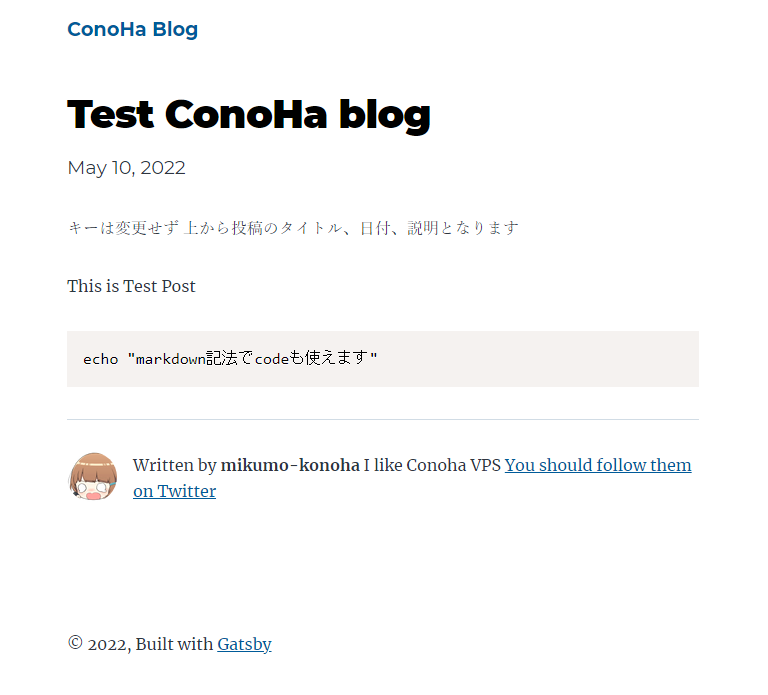This screenshot has height=695, width=768.
Task: Click the quoted markdown string in code
Action: coord(253,358)
